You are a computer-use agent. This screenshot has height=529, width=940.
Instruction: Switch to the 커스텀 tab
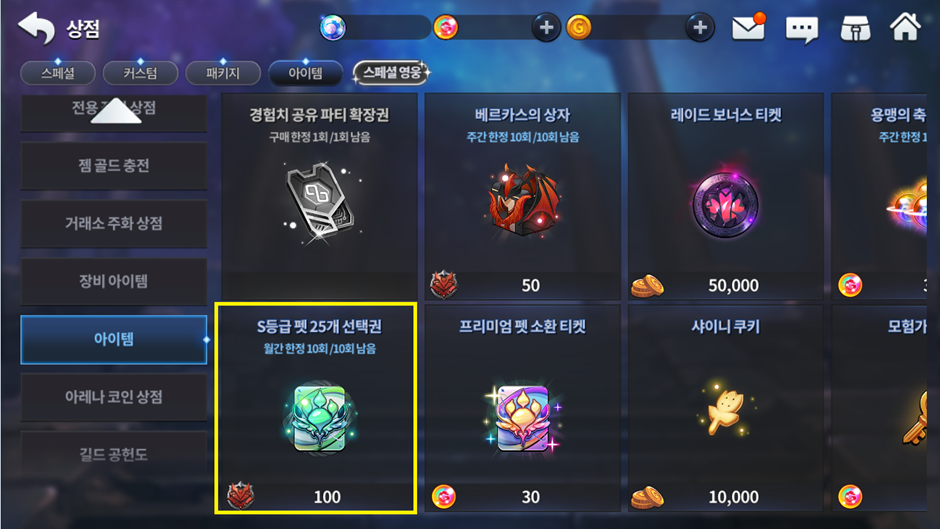[140, 73]
